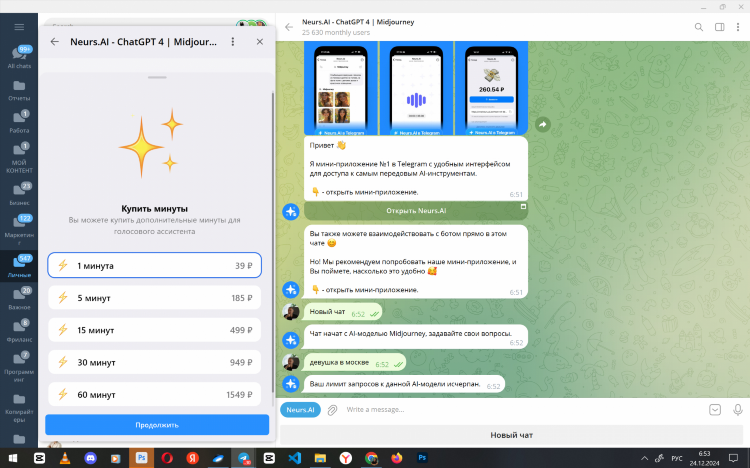This screenshot has height=468, width=750.
Task: Open the 260.54 ₽ screenshot thumbnail
Action: 491,88
